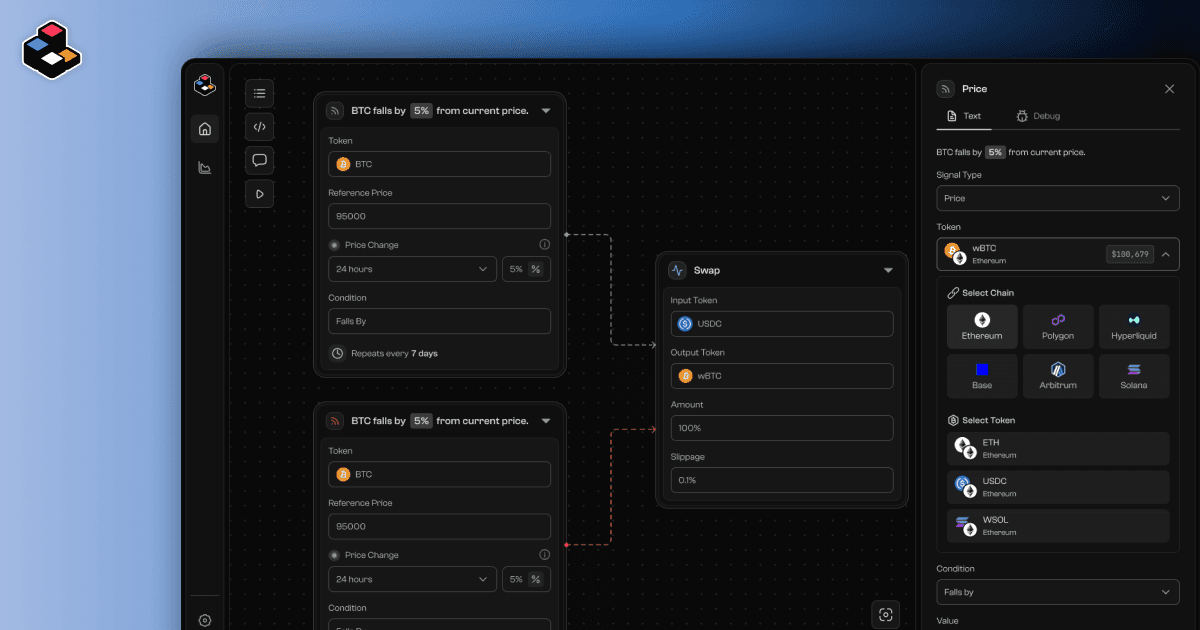Switch to the Debug tab
The width and height of the screenshot is (1200, 630).
pos(1037,116)
